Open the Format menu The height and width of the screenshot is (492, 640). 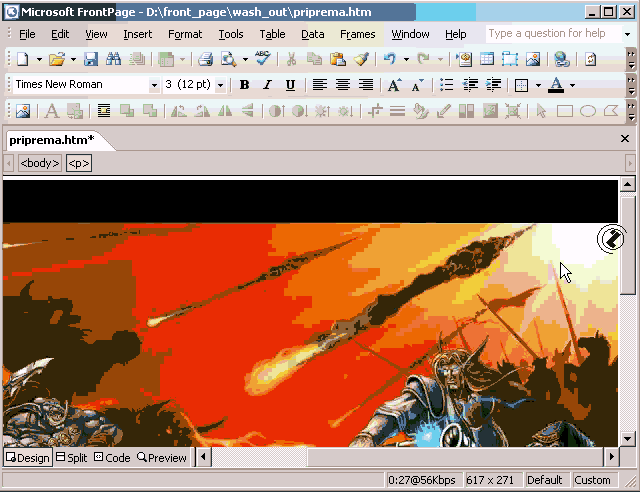pos(185,34)
